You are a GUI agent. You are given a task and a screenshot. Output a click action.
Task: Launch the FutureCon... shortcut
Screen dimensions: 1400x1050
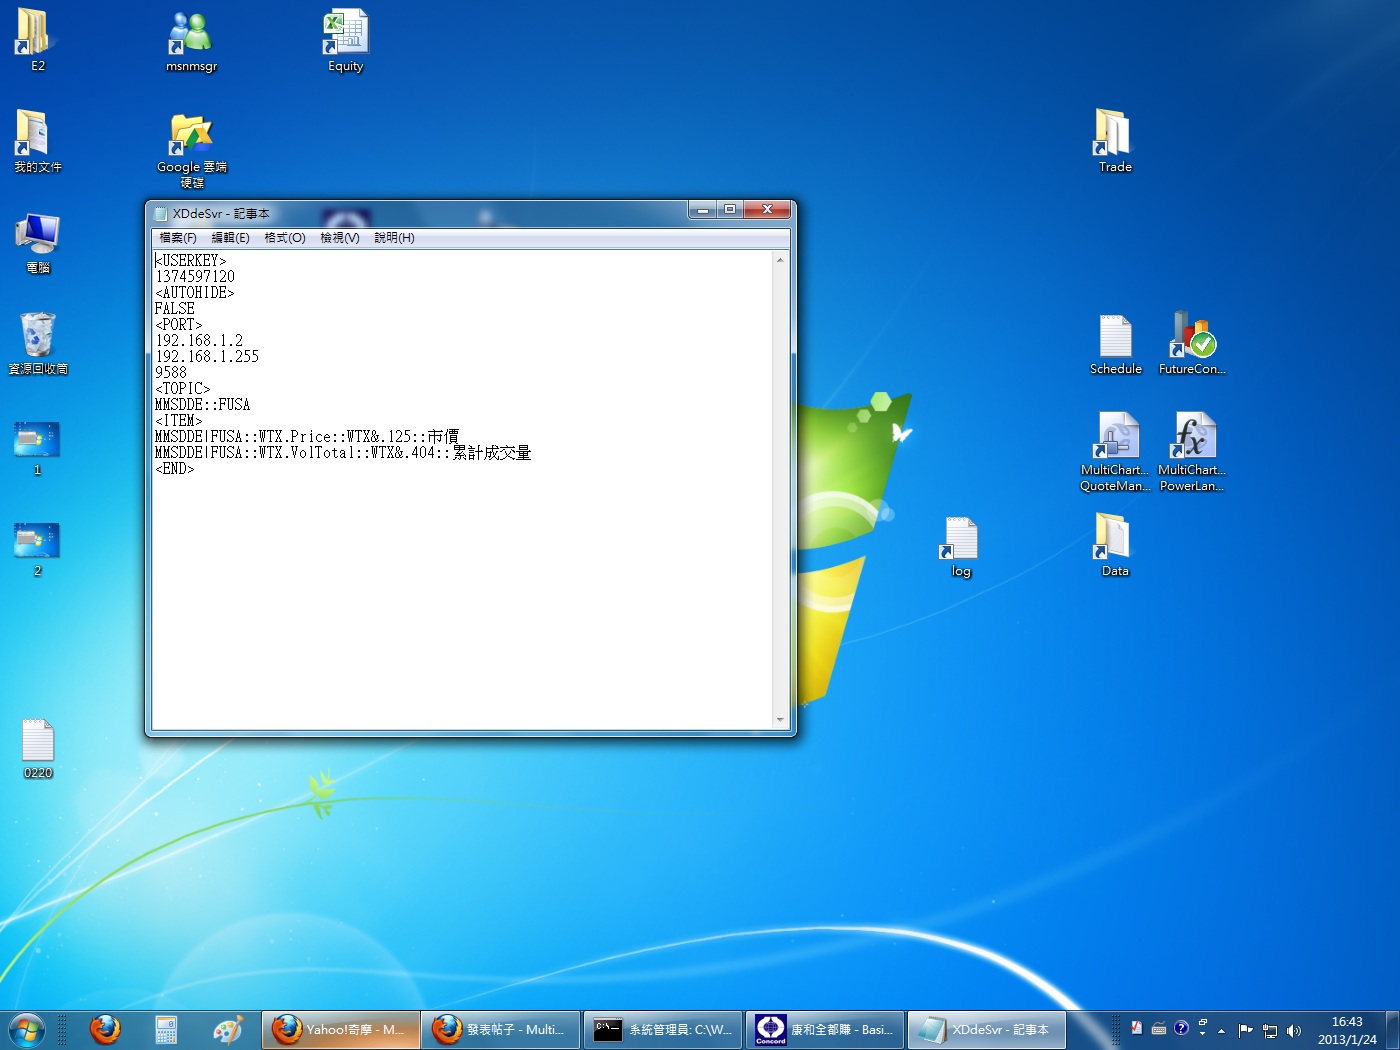1192,343
